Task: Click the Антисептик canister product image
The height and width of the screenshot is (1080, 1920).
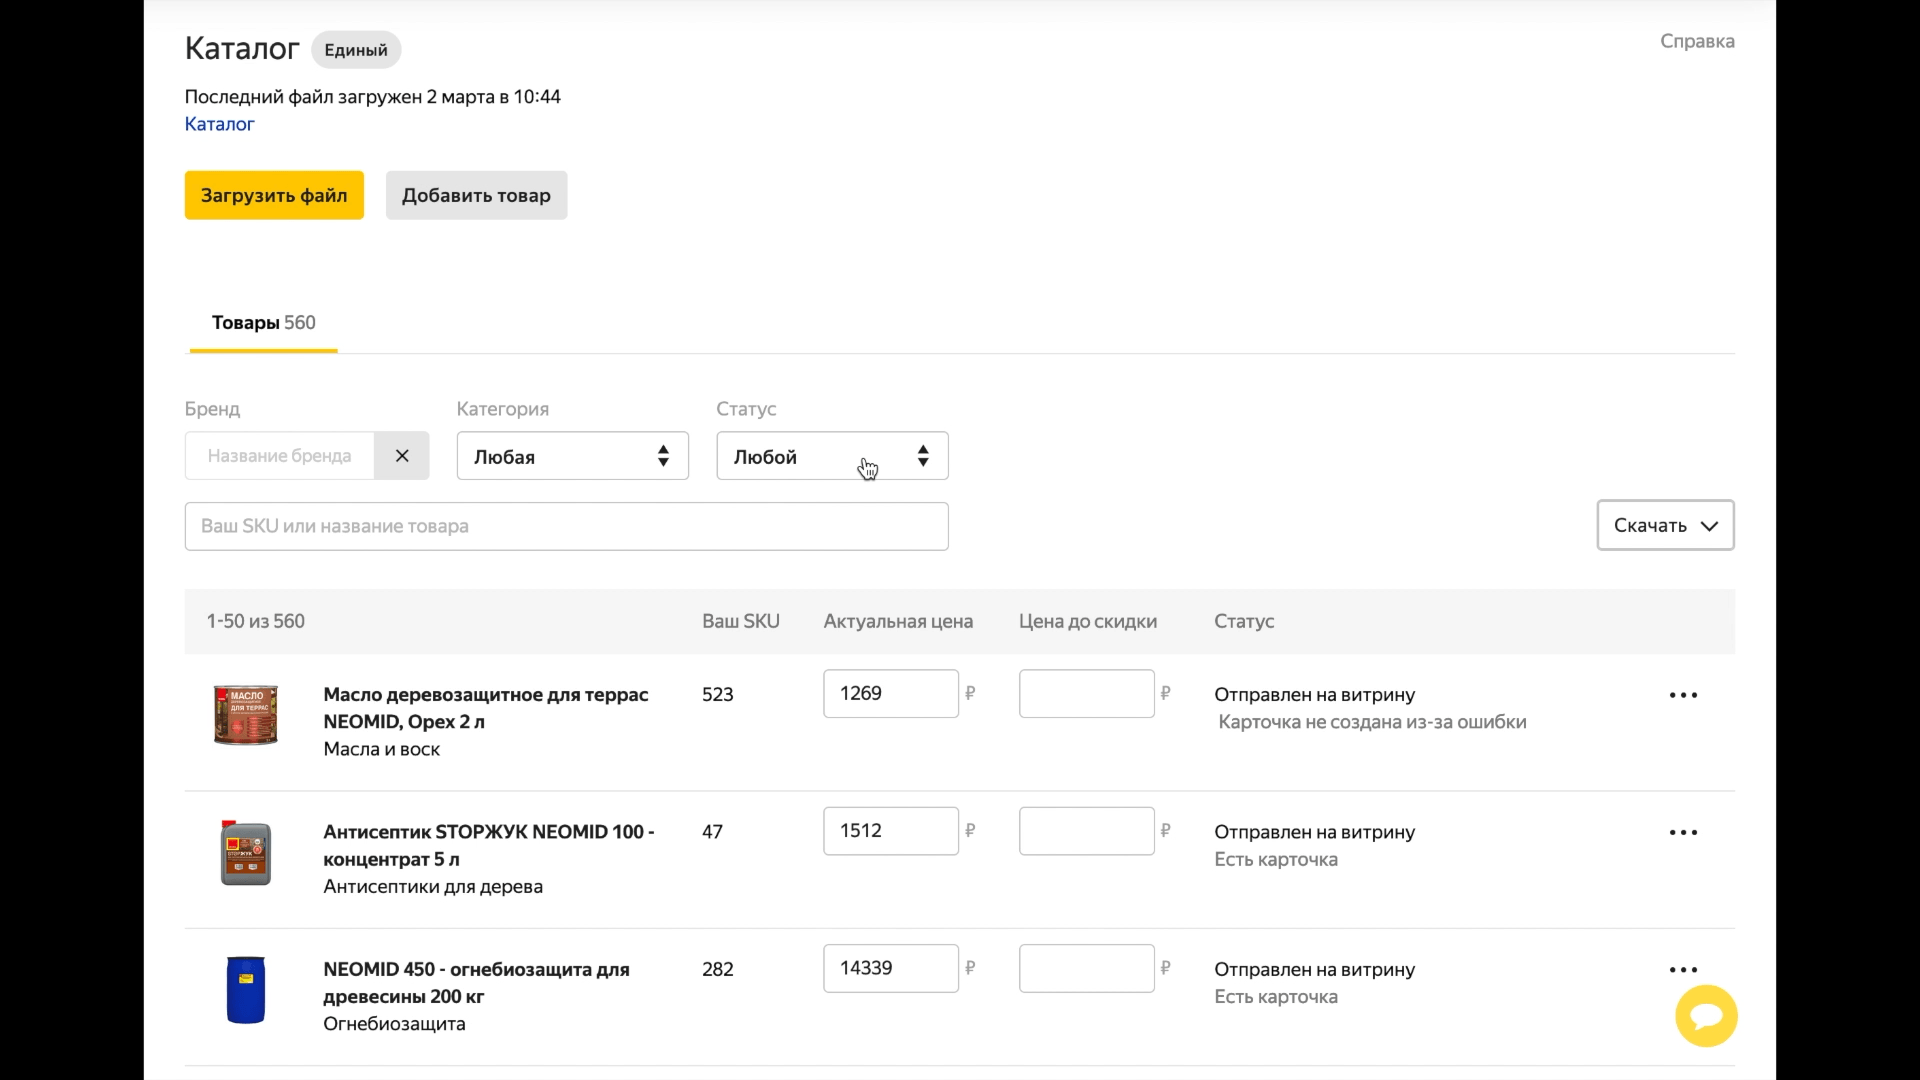Action: [246, 853]
